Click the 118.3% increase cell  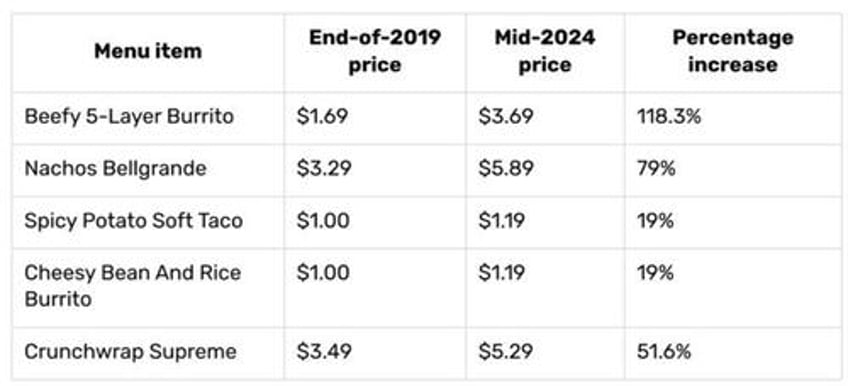[733, 117]
